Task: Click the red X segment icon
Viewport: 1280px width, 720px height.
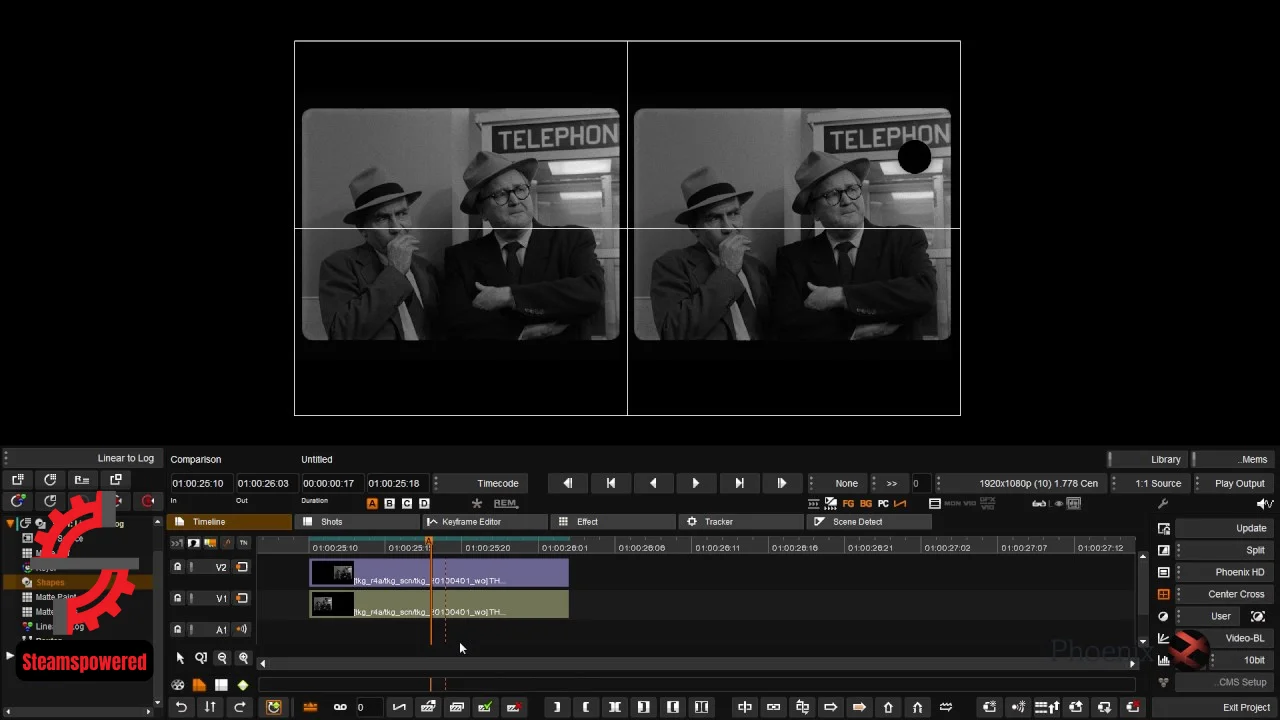Action: click(513, 707)
